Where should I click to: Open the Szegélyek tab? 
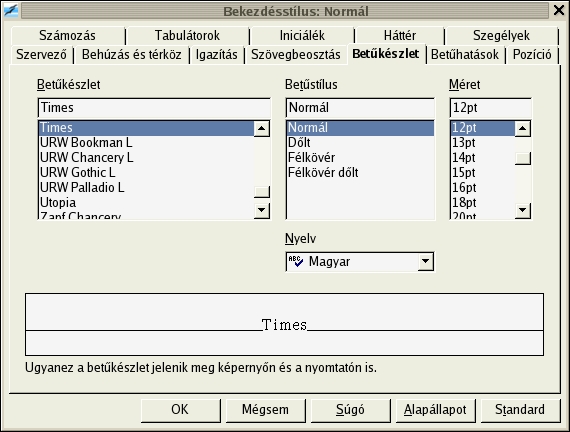tap(501, 35)
